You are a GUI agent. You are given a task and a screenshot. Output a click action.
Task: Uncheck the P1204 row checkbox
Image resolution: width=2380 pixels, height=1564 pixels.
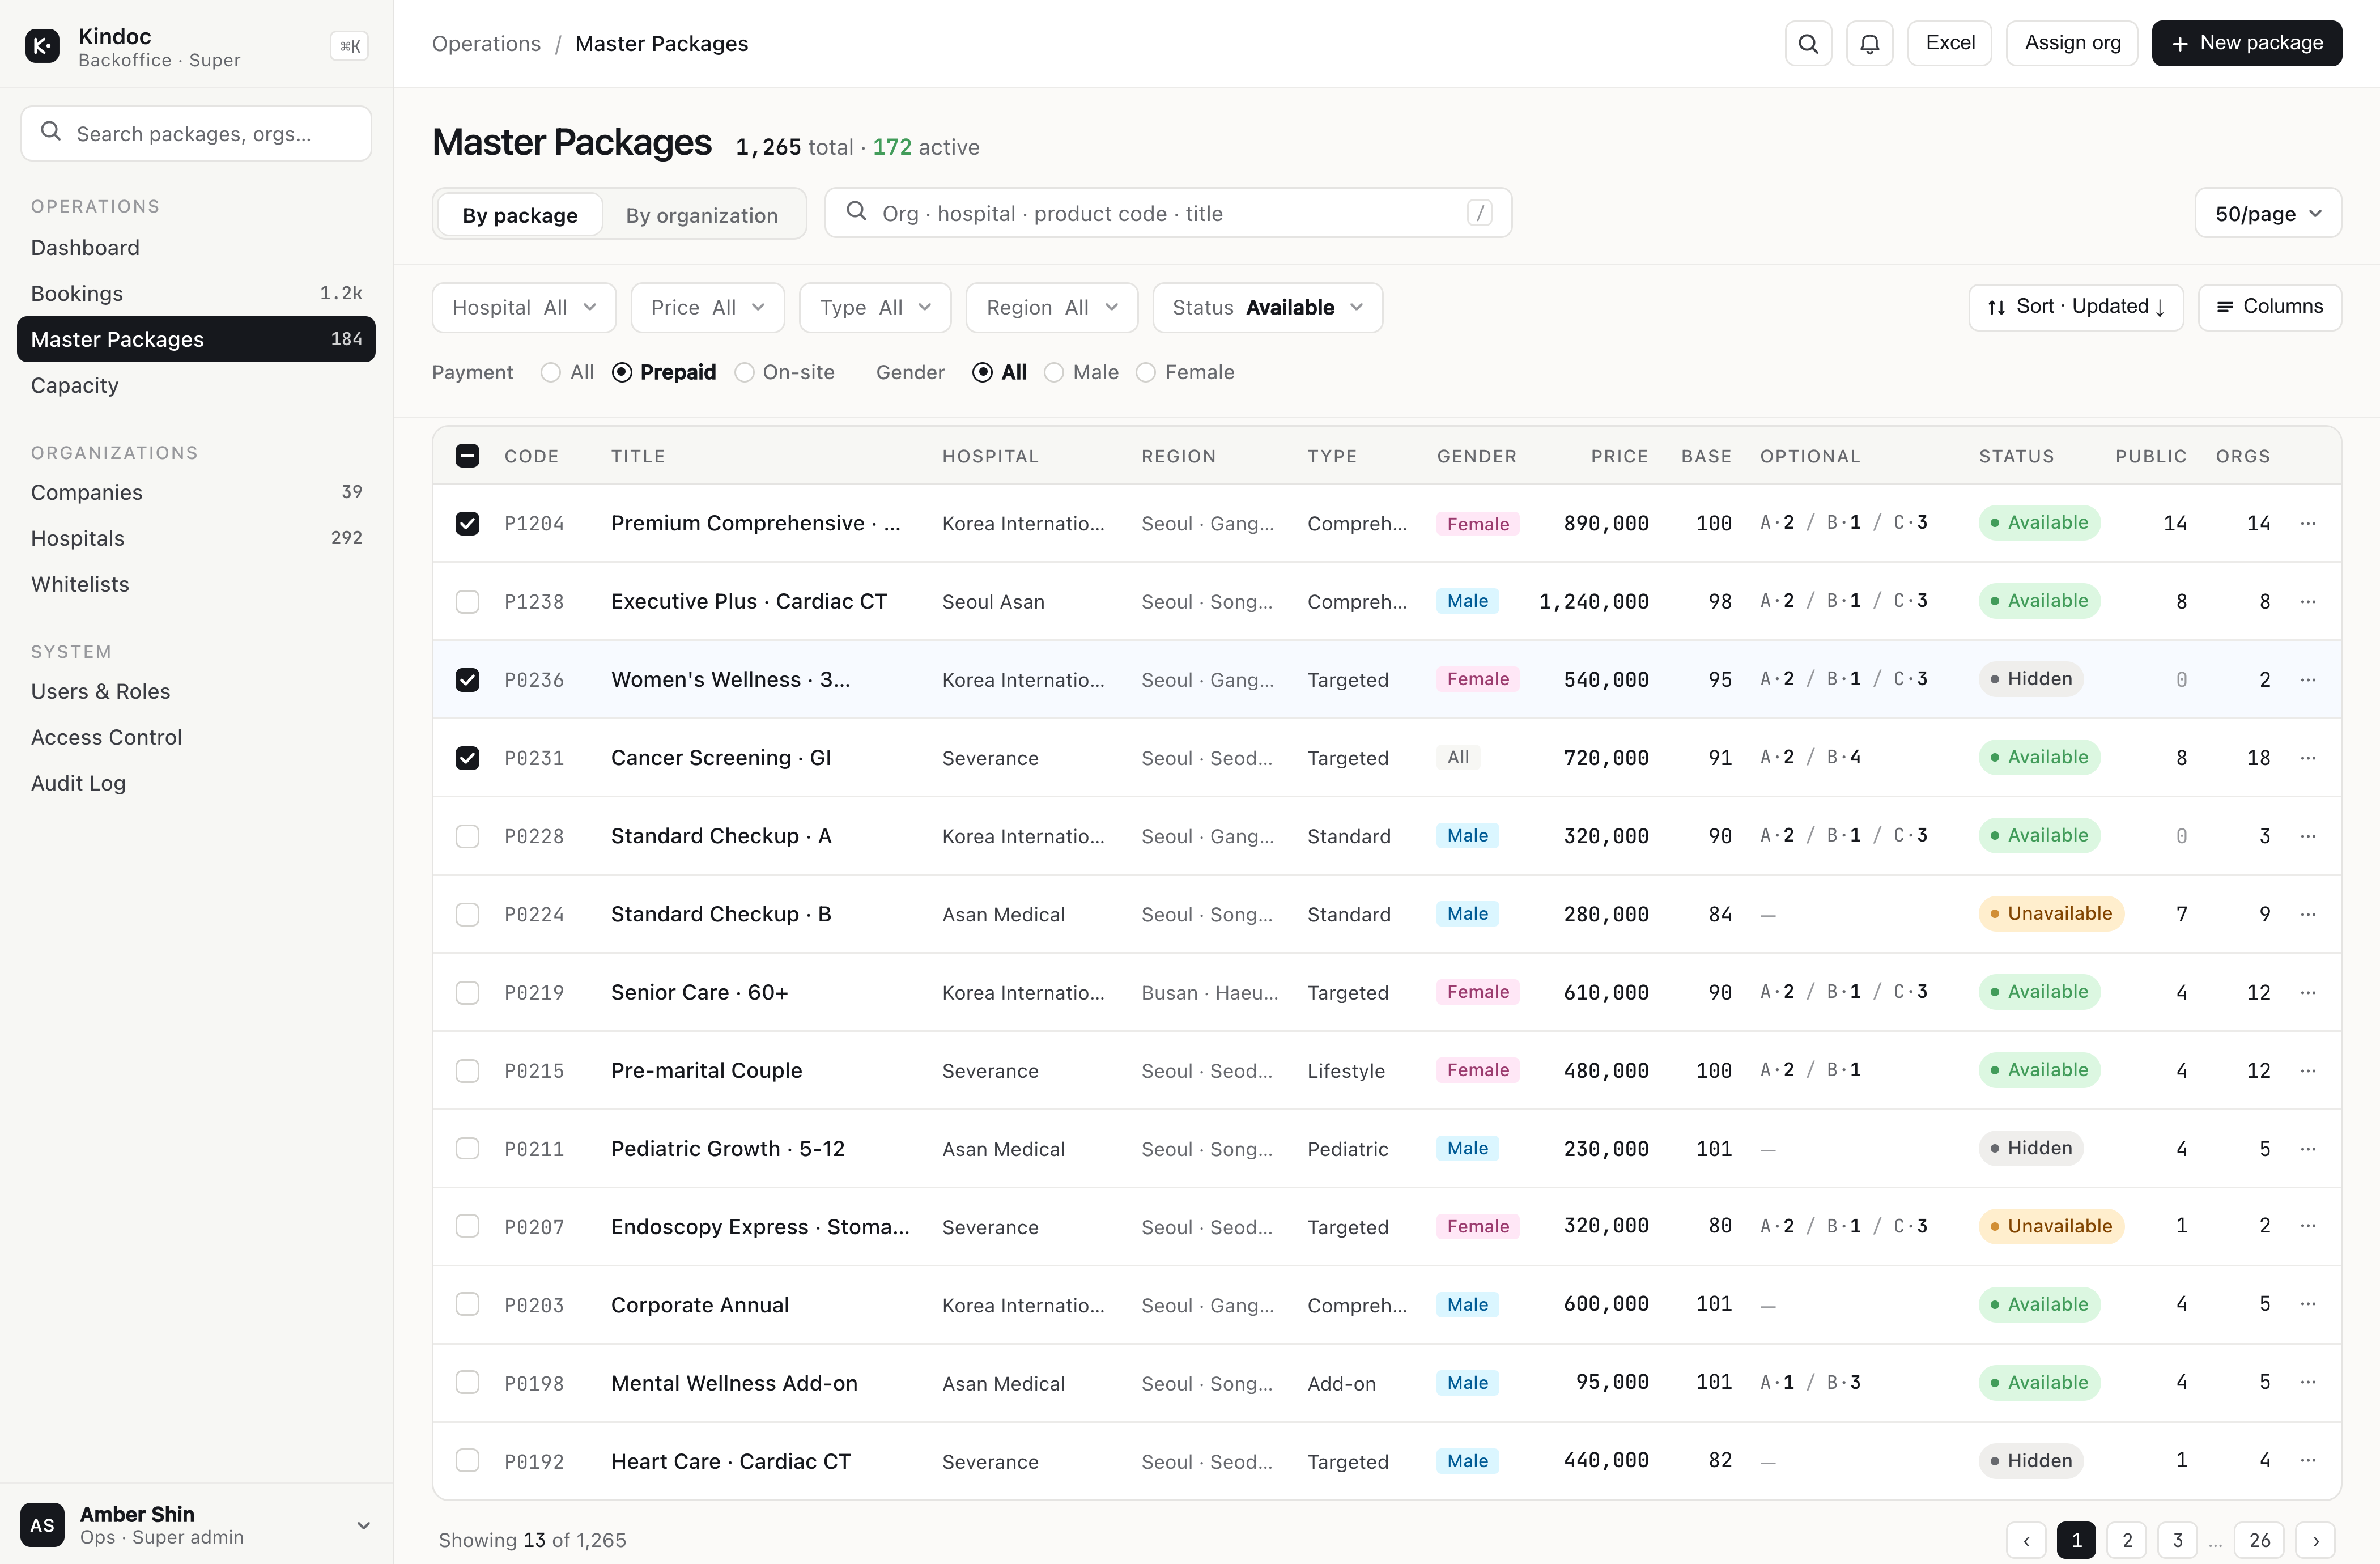click(467, 523)
